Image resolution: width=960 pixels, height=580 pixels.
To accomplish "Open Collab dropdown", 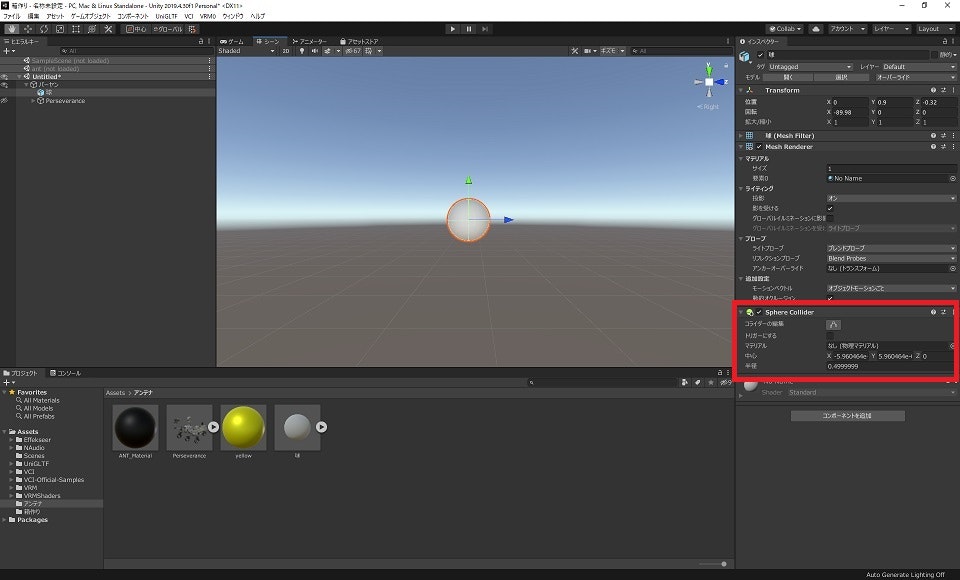I will (x=785, y=29).
